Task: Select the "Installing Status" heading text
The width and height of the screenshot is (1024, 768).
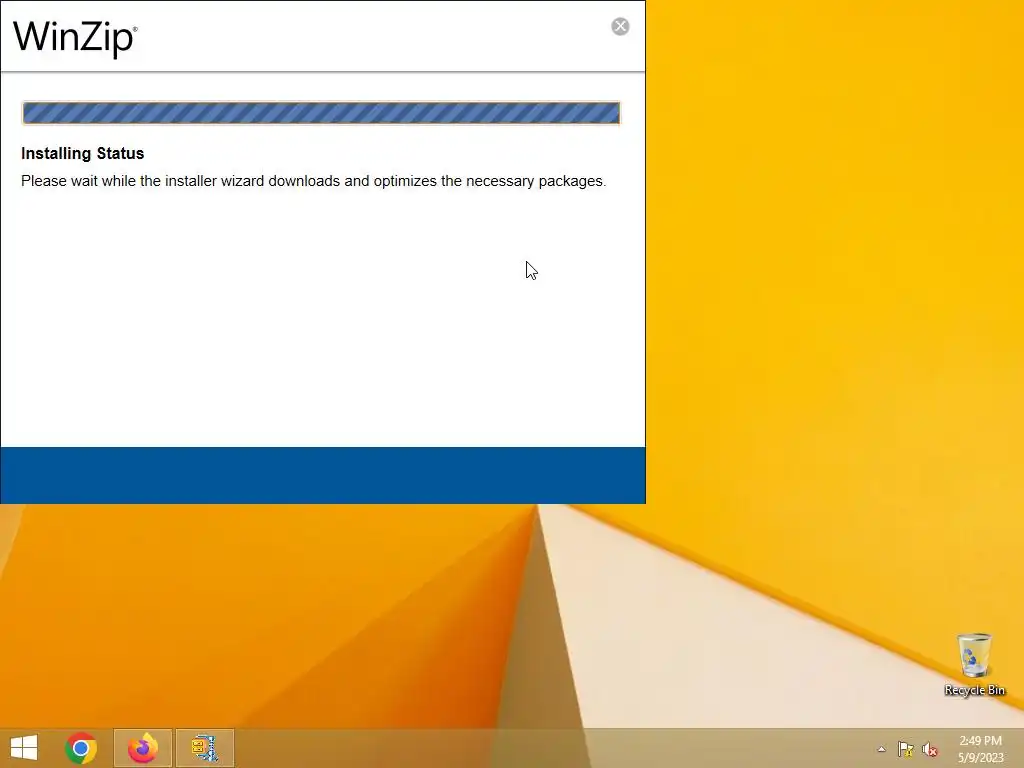Action: click(x=82, y=153)
